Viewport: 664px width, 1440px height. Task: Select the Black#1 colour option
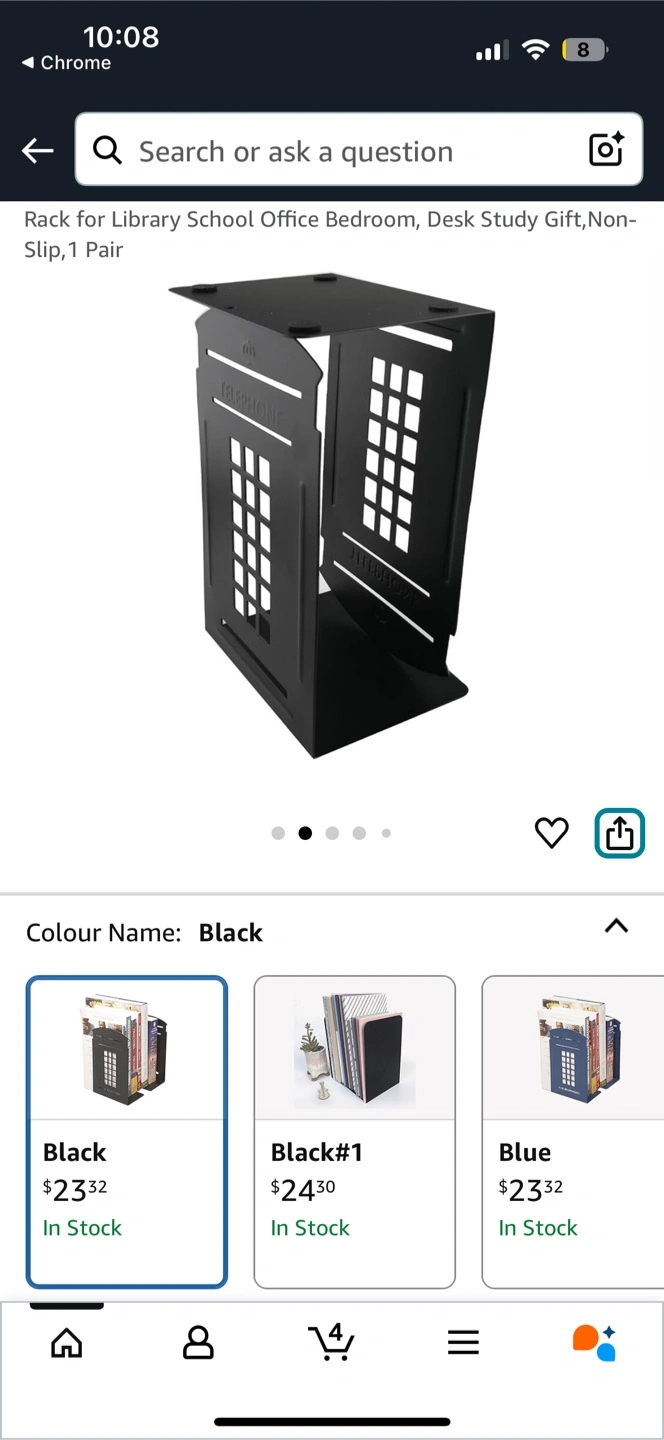355,1132
